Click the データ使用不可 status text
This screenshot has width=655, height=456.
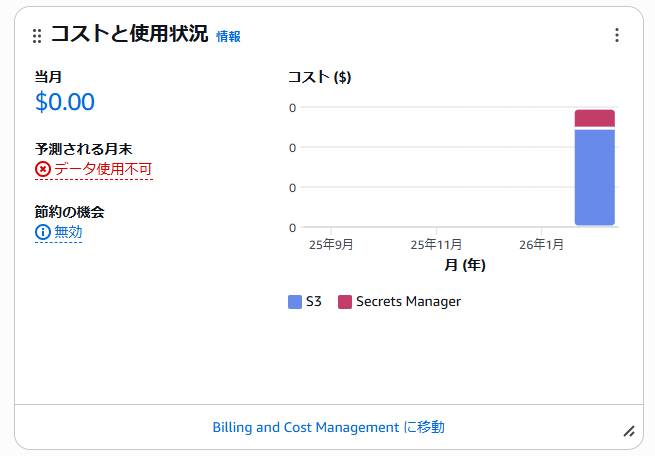click(103, 169)
